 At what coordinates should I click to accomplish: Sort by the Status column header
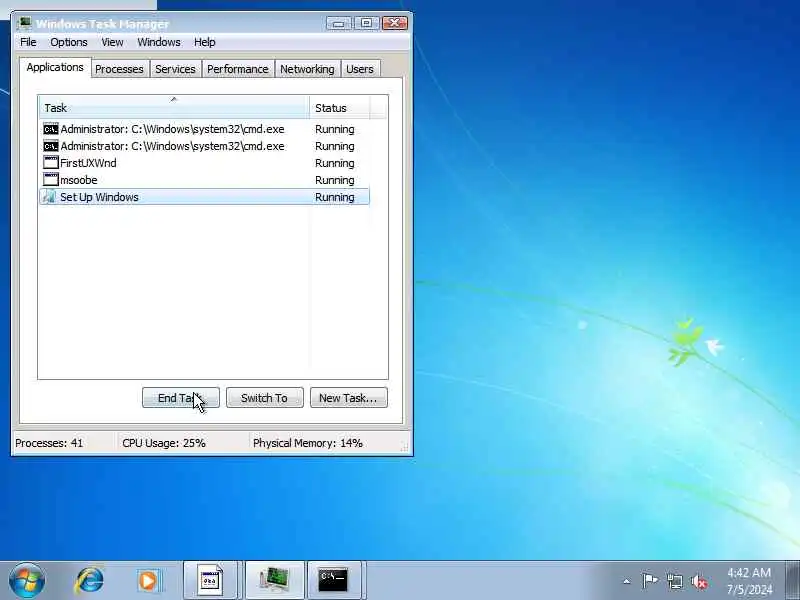click(x=340, y=108)
